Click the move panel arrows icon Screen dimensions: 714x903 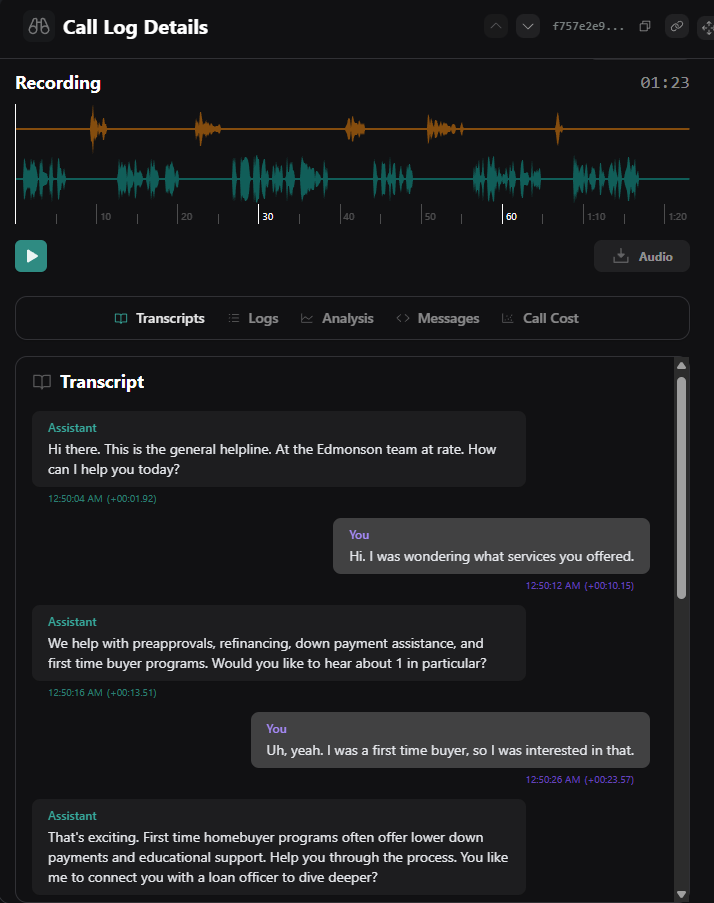point(705,26)
